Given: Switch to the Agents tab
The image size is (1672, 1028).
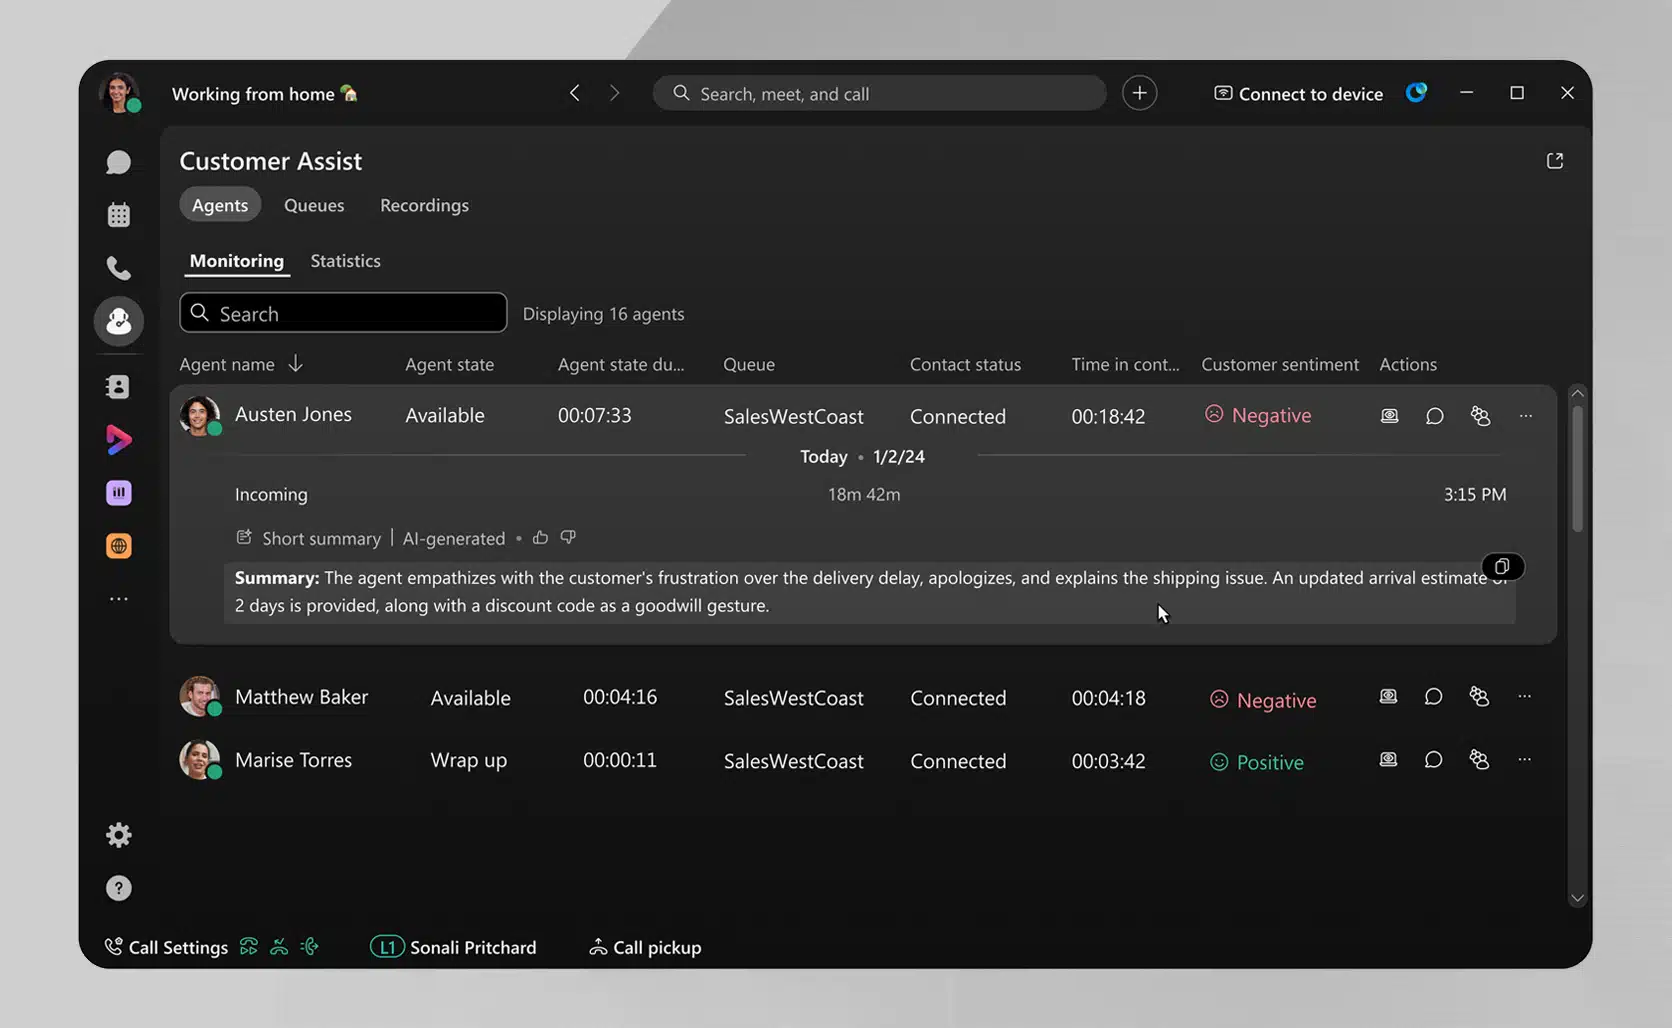Looking at the screenshot, I should point(220,205).
